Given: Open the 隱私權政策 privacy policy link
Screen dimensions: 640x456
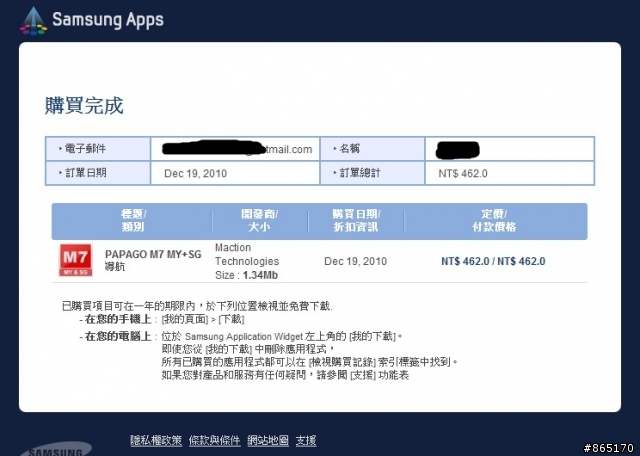Looking at the screenshot, I should [x=156, y=440].
